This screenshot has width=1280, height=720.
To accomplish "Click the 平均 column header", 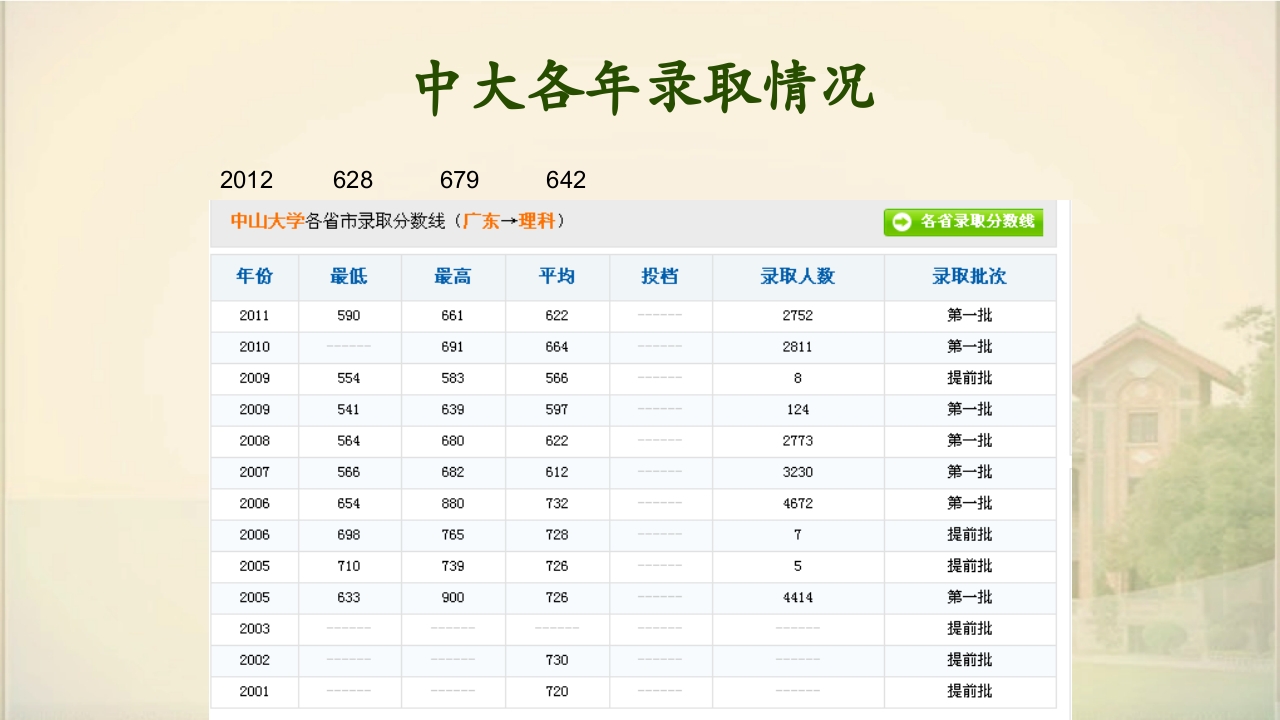I will [x=556, y=277].
